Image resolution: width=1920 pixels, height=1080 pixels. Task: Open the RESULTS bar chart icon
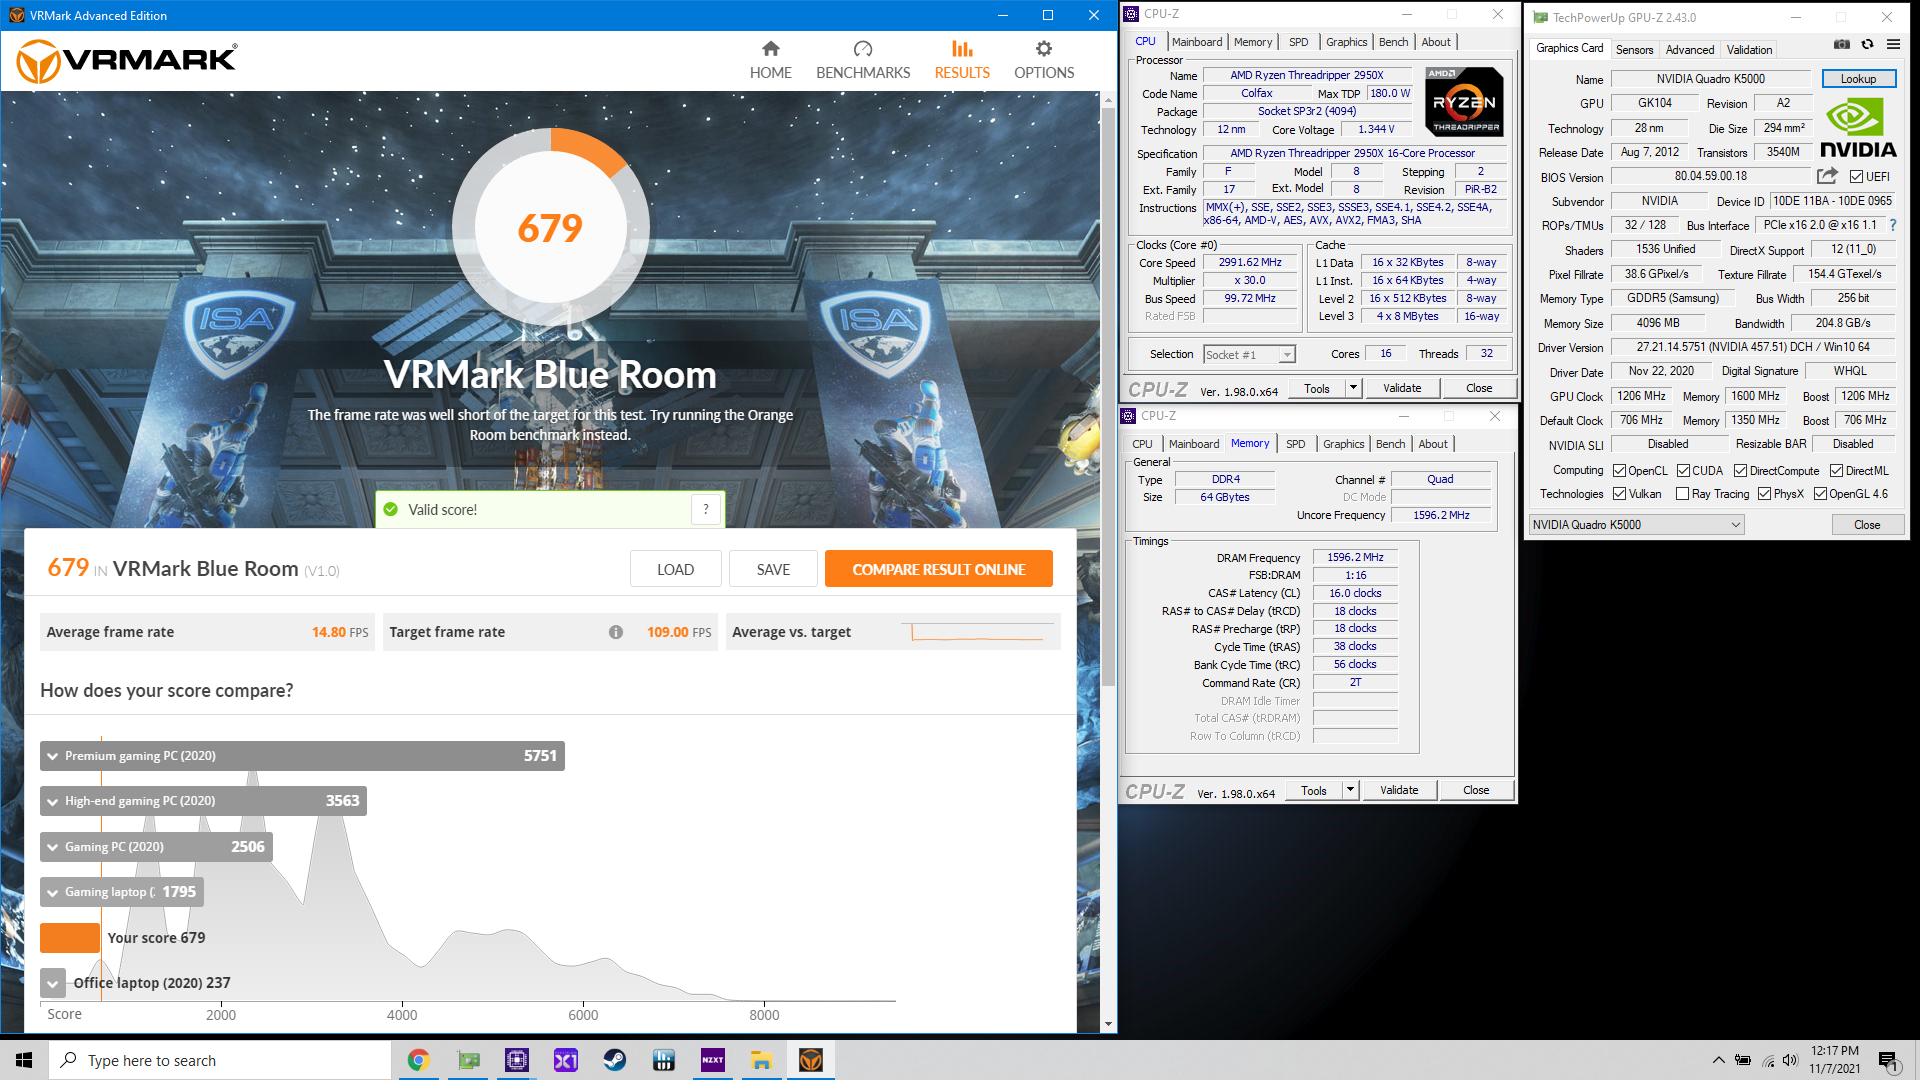coord(962,49)
